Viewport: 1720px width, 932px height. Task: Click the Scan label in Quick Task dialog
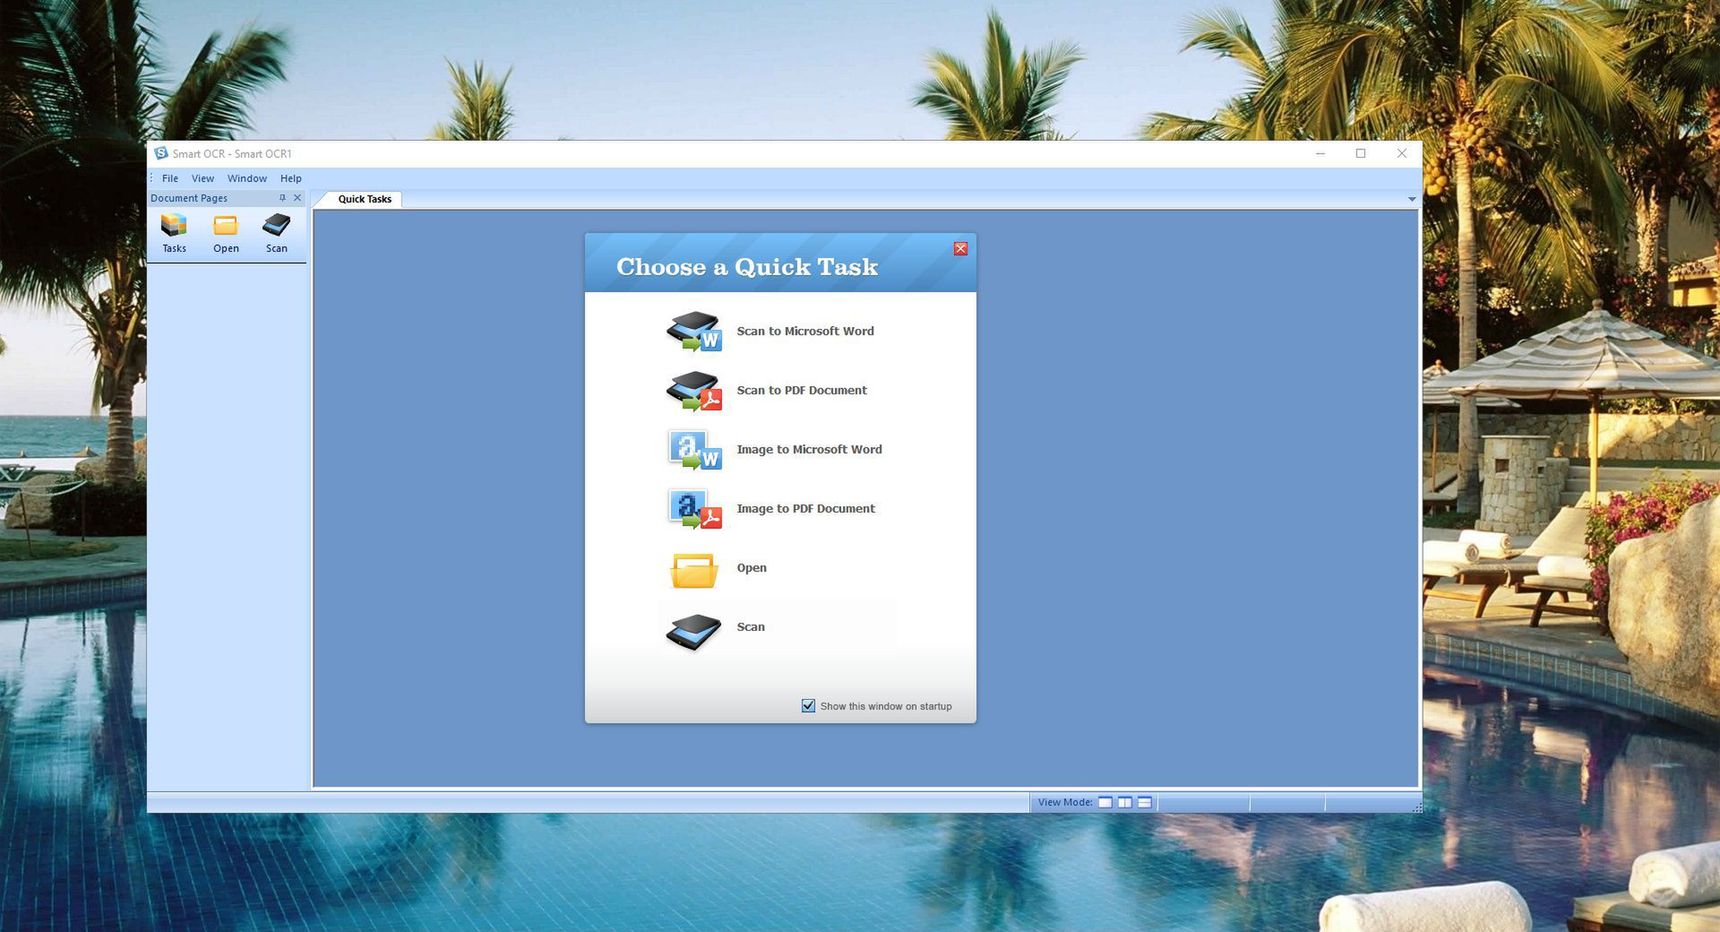click(751, 627)
